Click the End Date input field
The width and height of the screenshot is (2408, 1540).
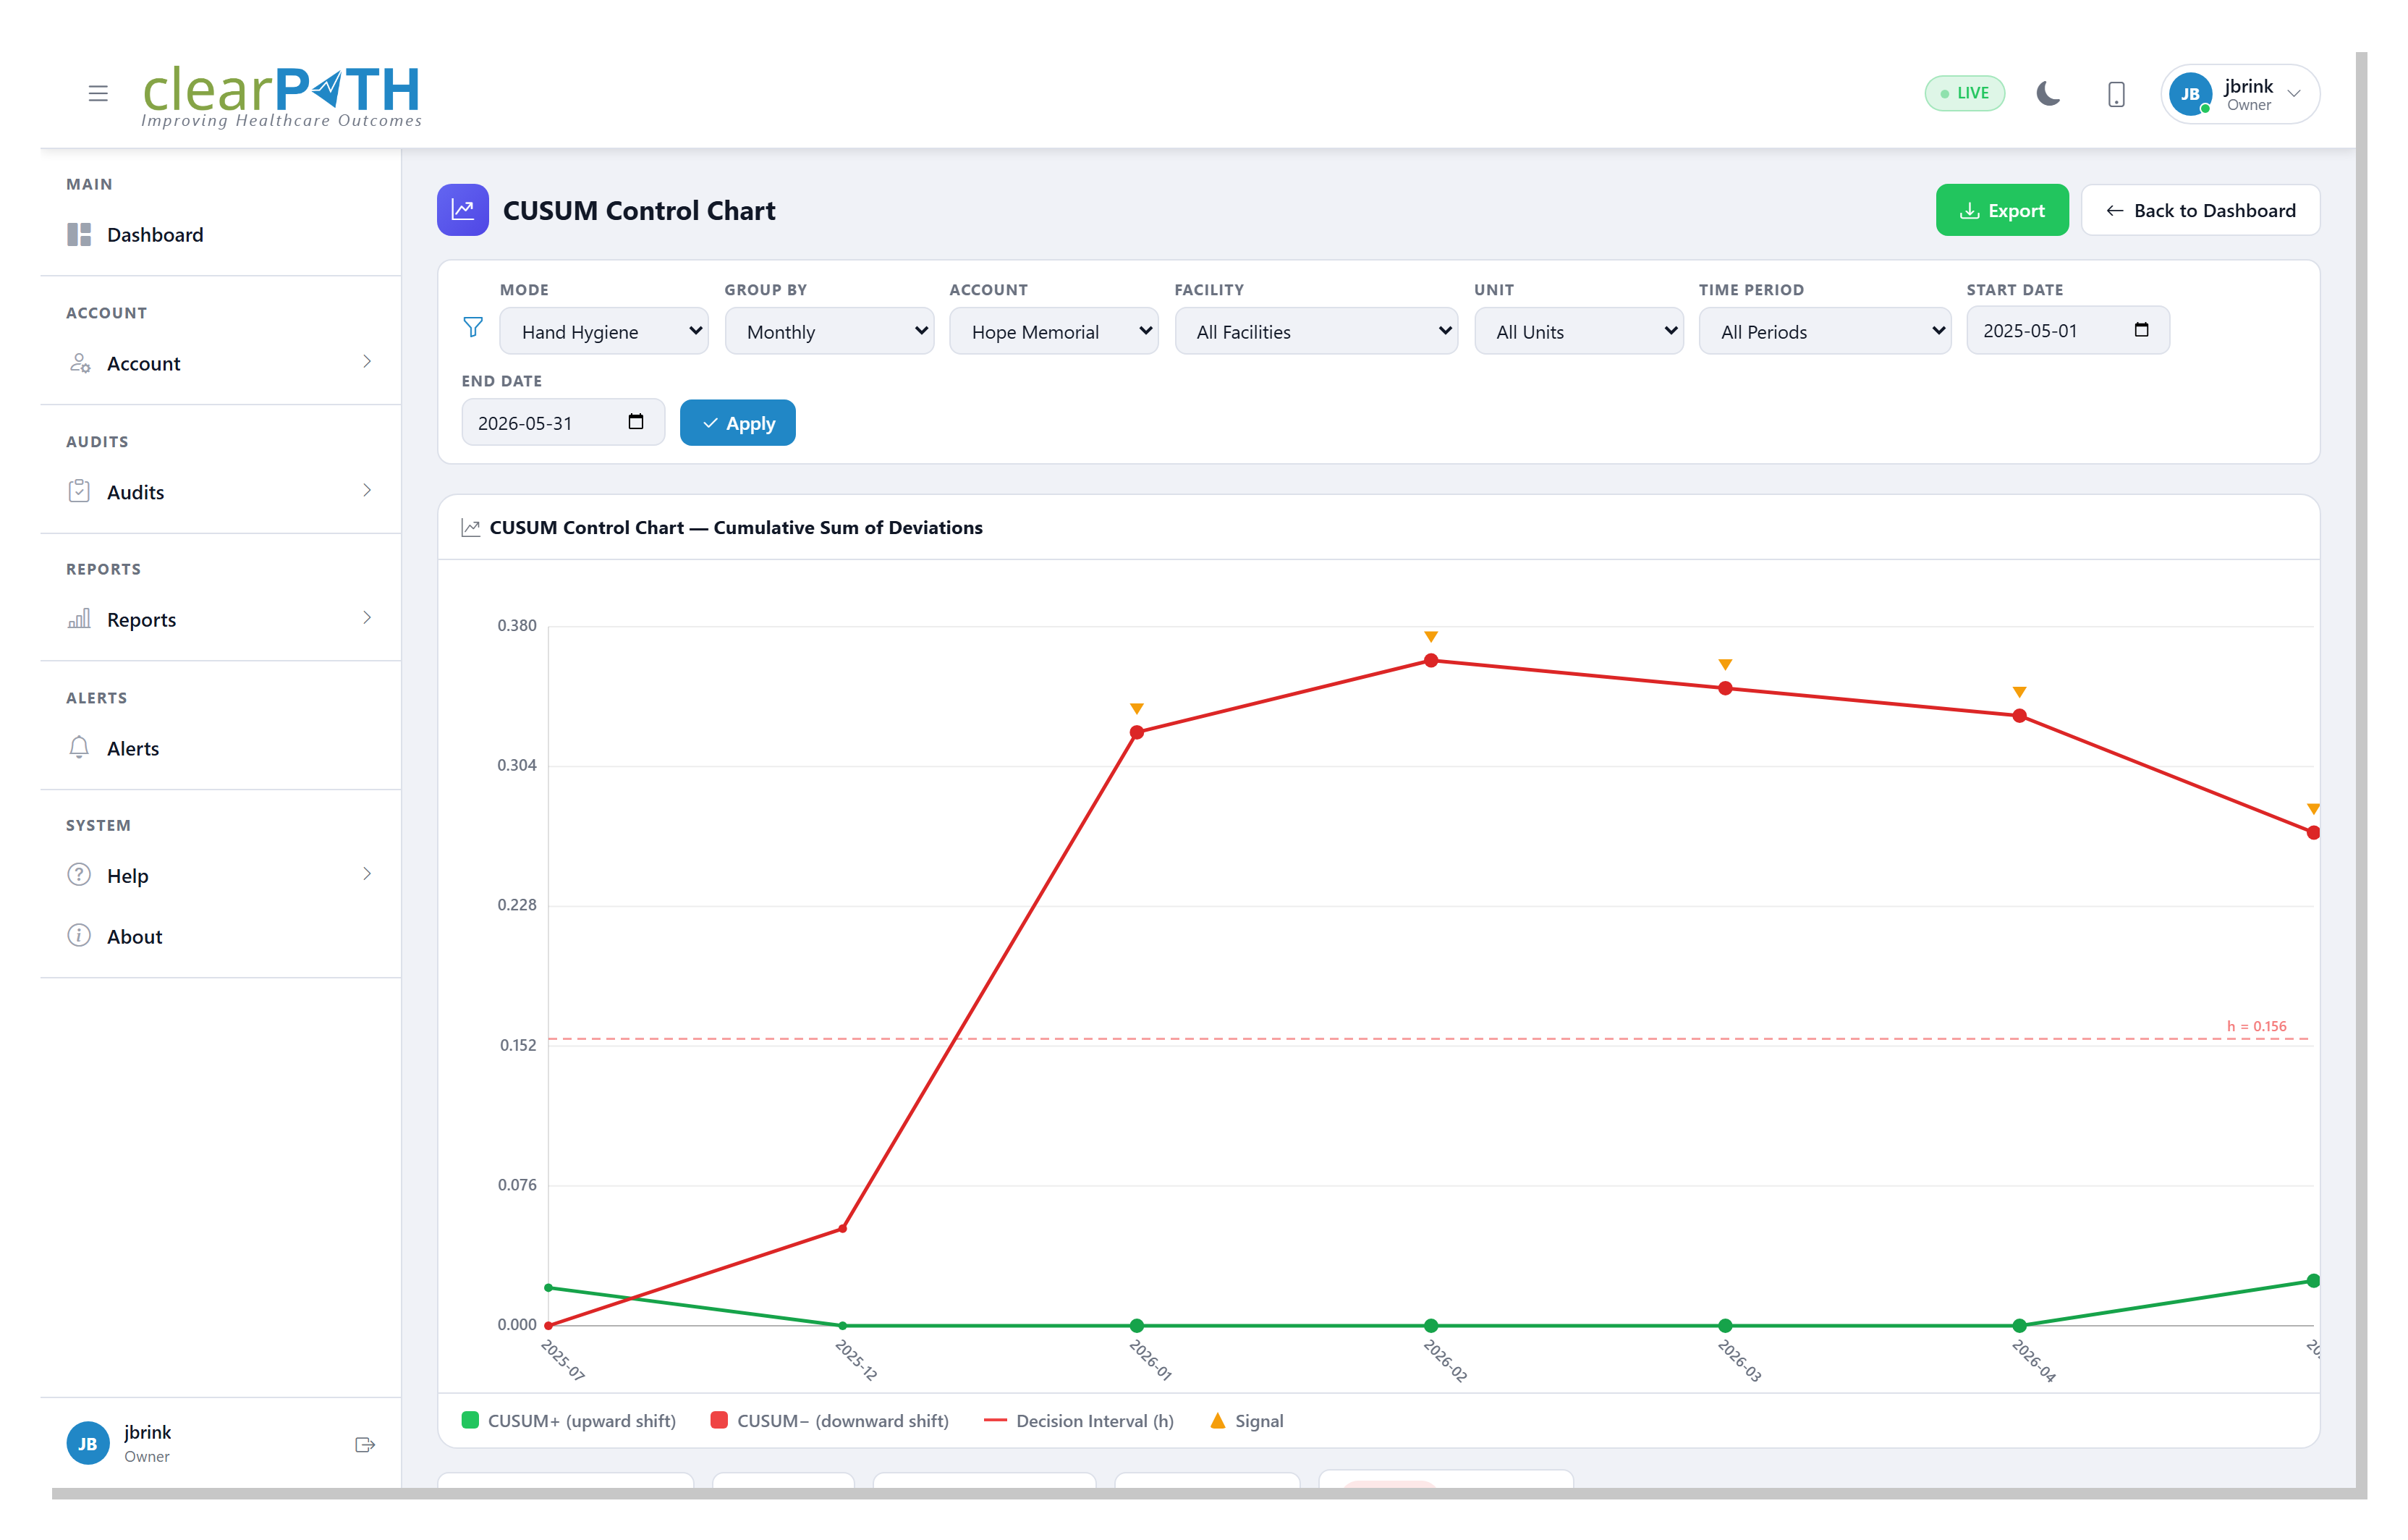pyautogui.click(x=563, y=422)
